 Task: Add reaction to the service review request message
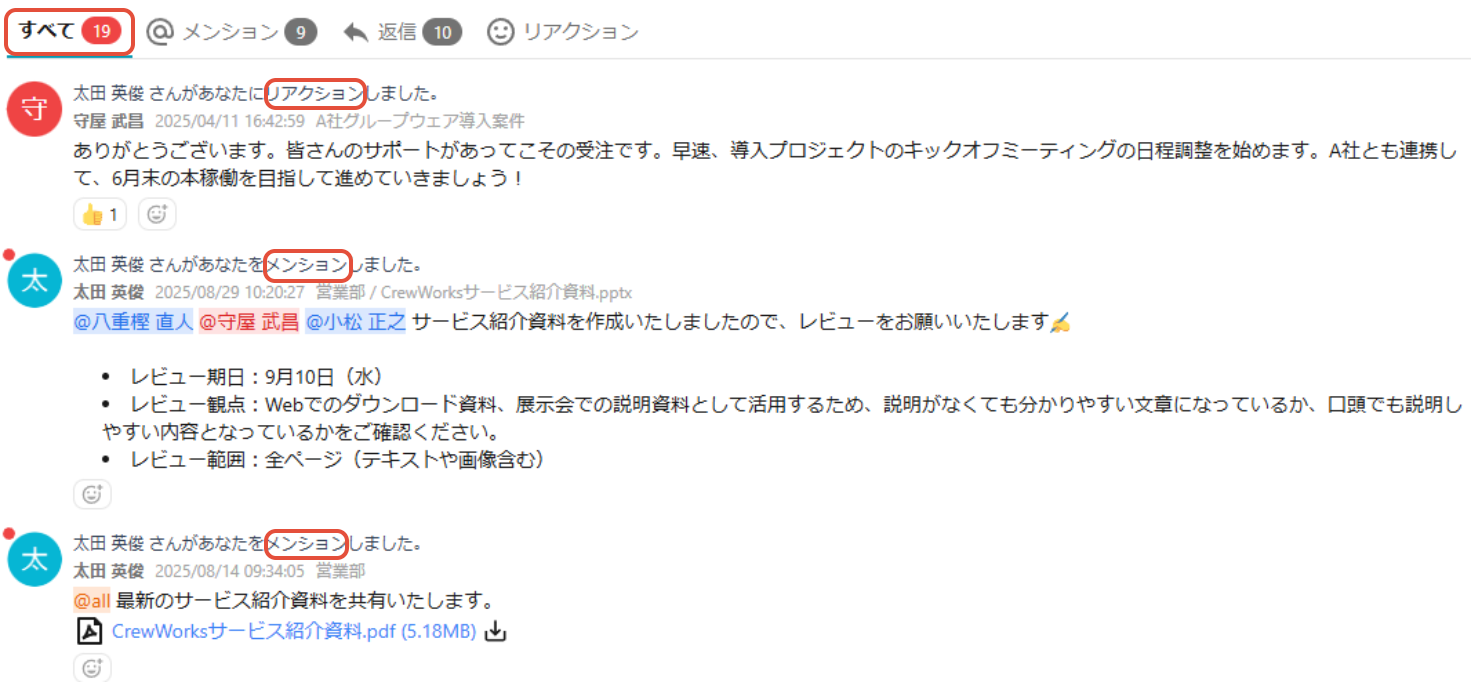click(92, 494)
